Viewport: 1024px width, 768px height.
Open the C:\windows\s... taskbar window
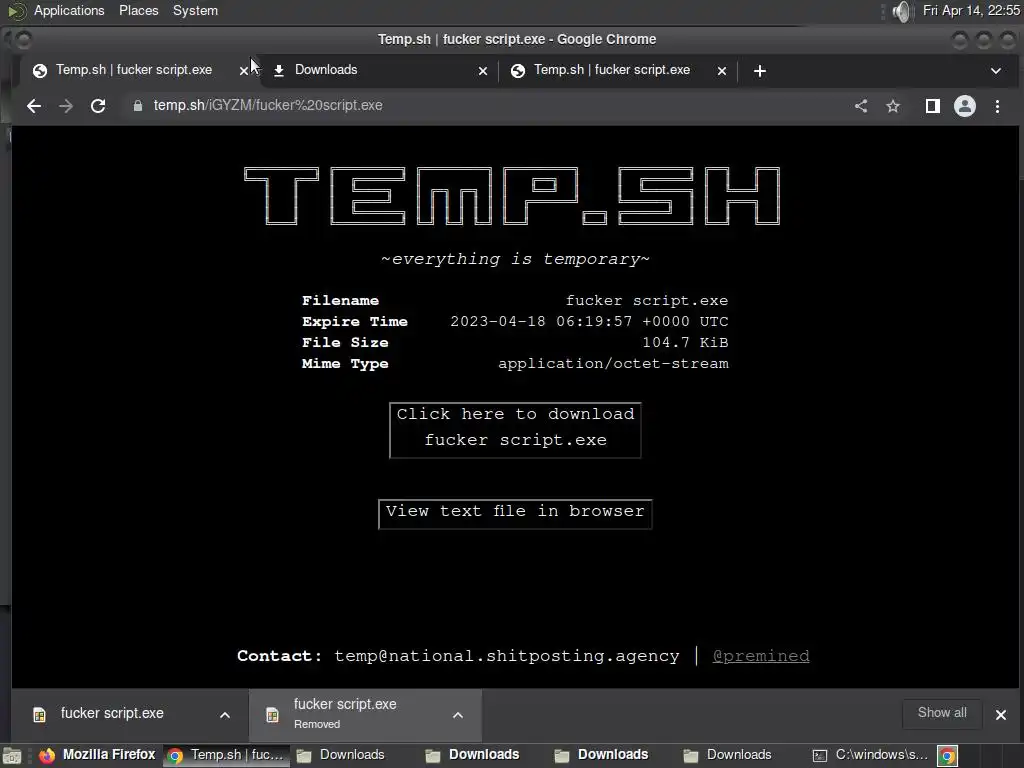tap(870, 755)
